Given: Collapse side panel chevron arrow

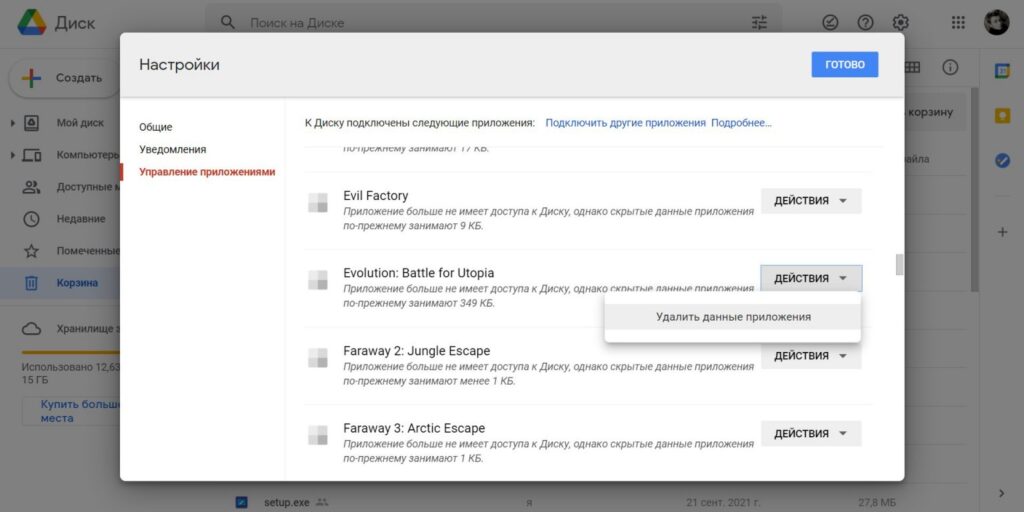Looking at the screenshot, I should [1002, 493].
